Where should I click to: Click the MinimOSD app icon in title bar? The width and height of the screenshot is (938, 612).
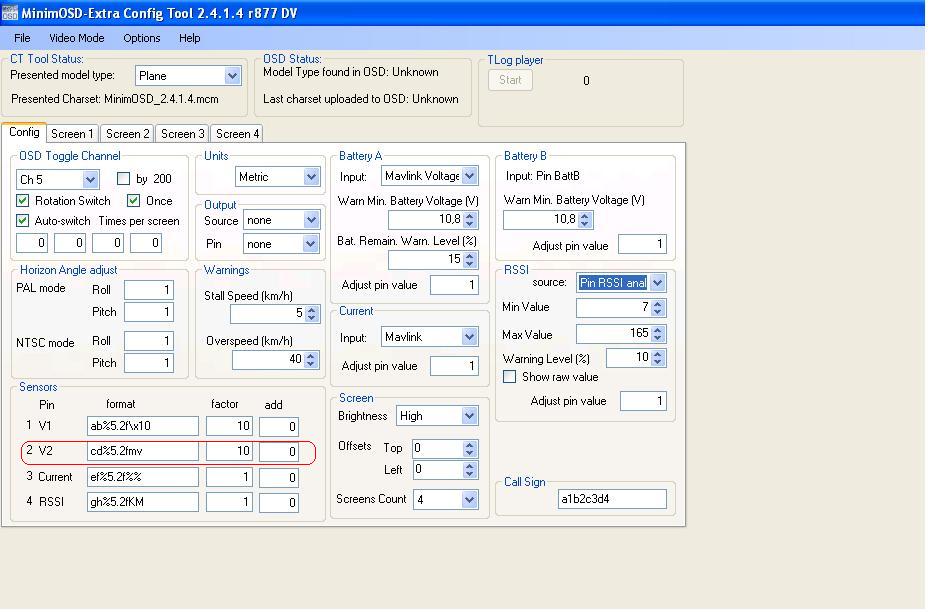click(x=10, y=13)
